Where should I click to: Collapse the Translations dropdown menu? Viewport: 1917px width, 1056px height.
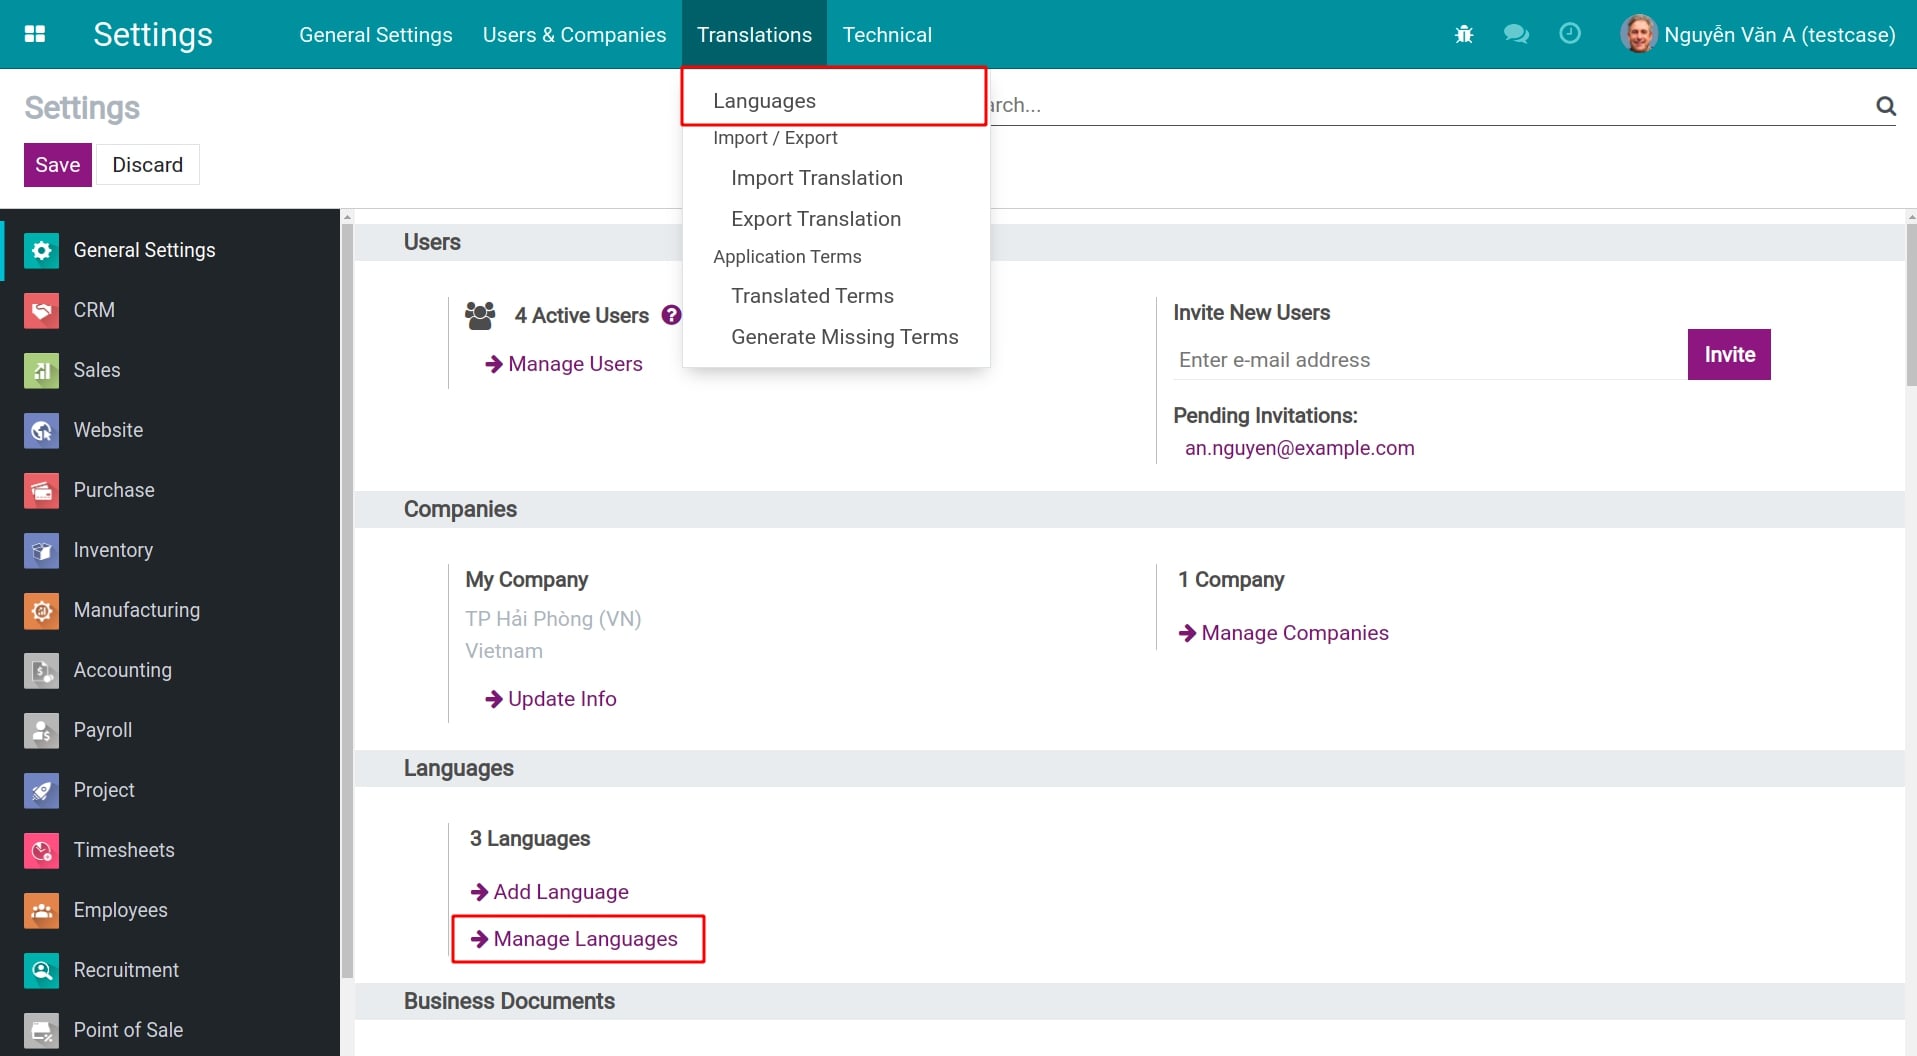[754, 34]
